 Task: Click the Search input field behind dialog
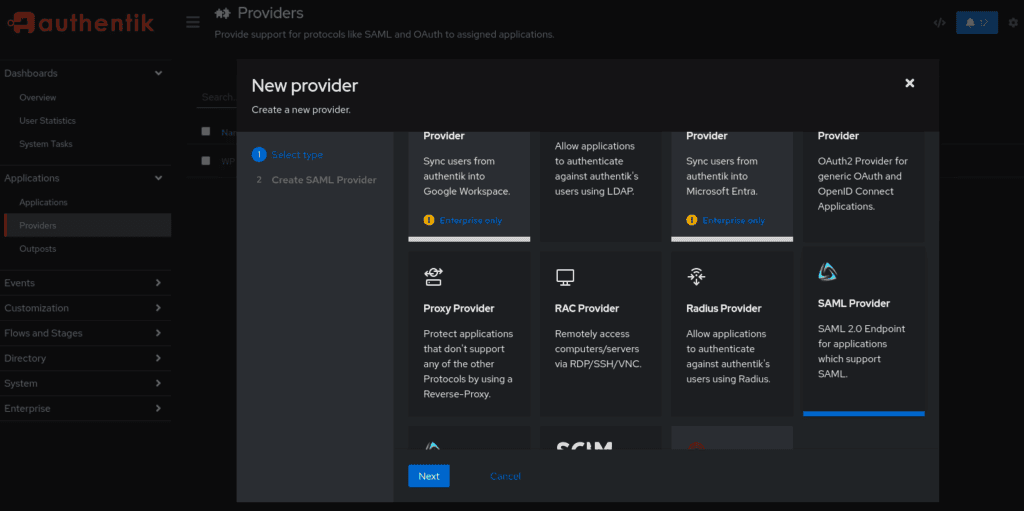pos(217,97)
